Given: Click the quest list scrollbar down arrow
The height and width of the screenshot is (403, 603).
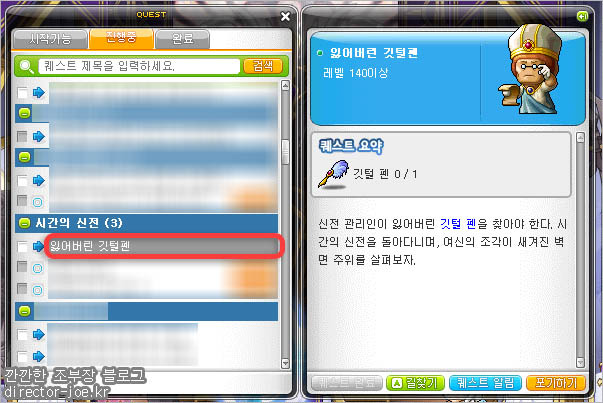Looking at the screenshot, I should 285,363.
